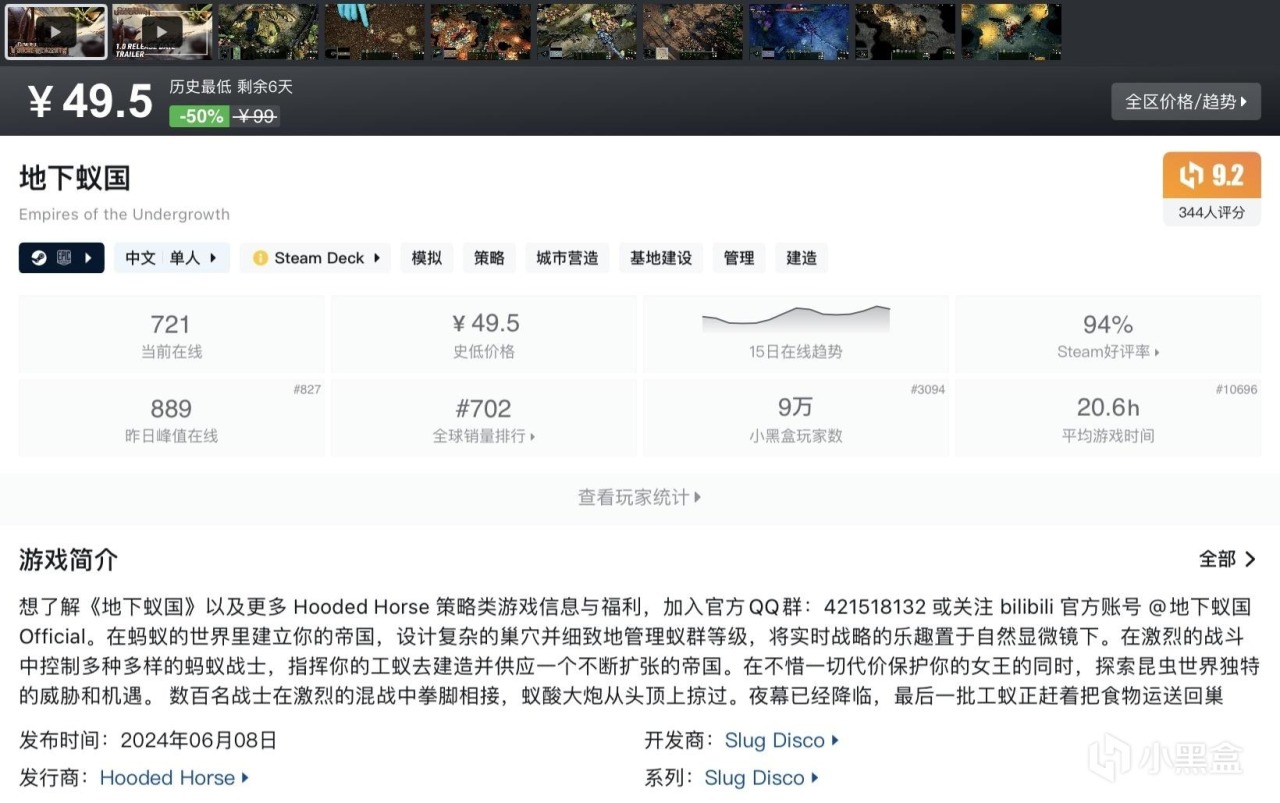Open the publisher Hooded Horse link
Viewport: 1280px width, 803px height.
(174, 778)
